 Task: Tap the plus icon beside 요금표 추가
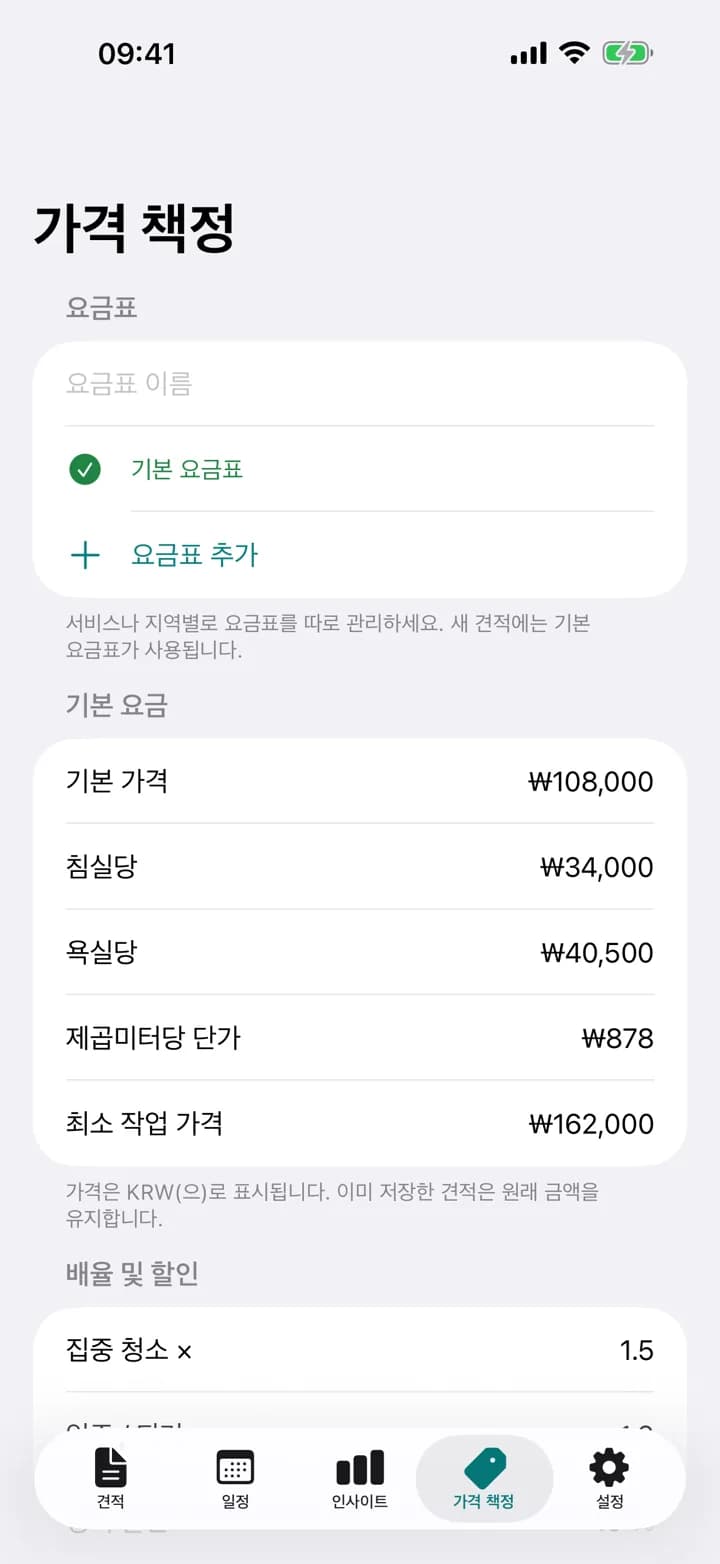point(85,555)
